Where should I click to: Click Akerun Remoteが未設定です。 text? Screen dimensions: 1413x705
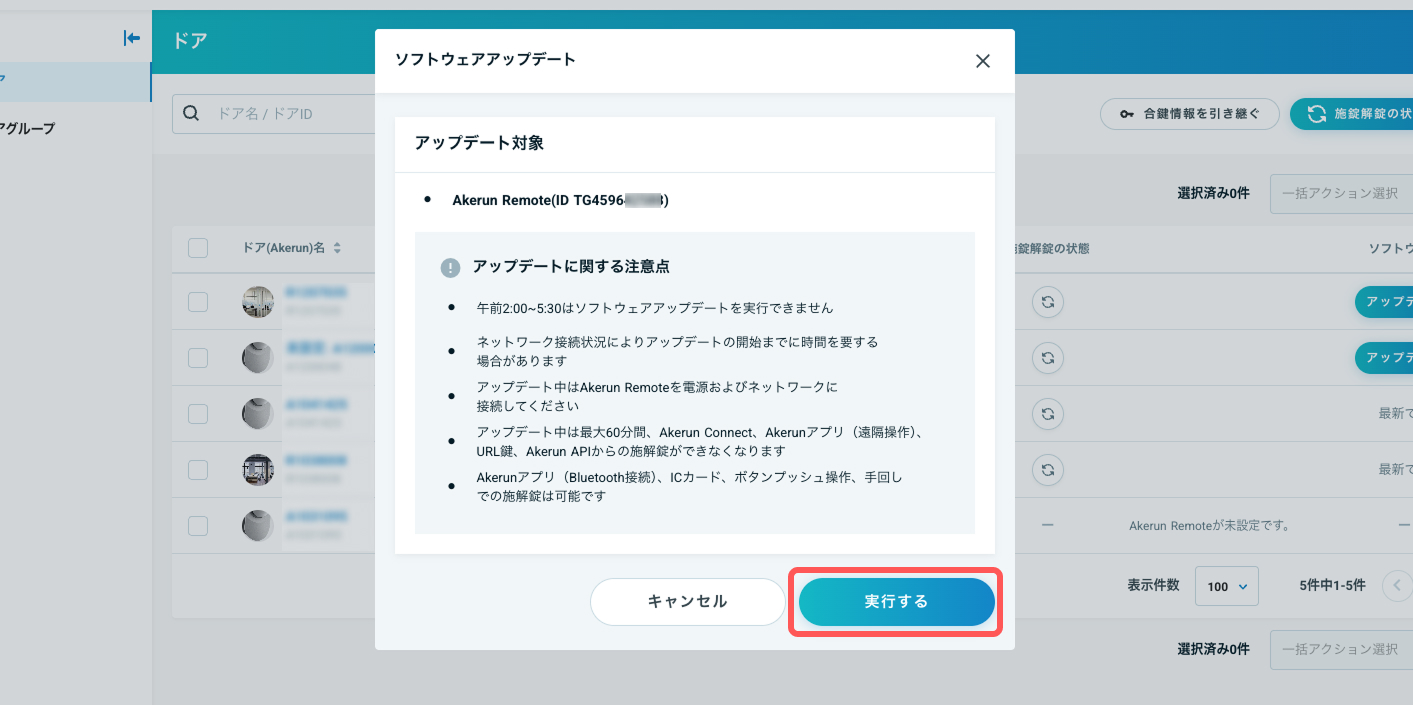1209,526
